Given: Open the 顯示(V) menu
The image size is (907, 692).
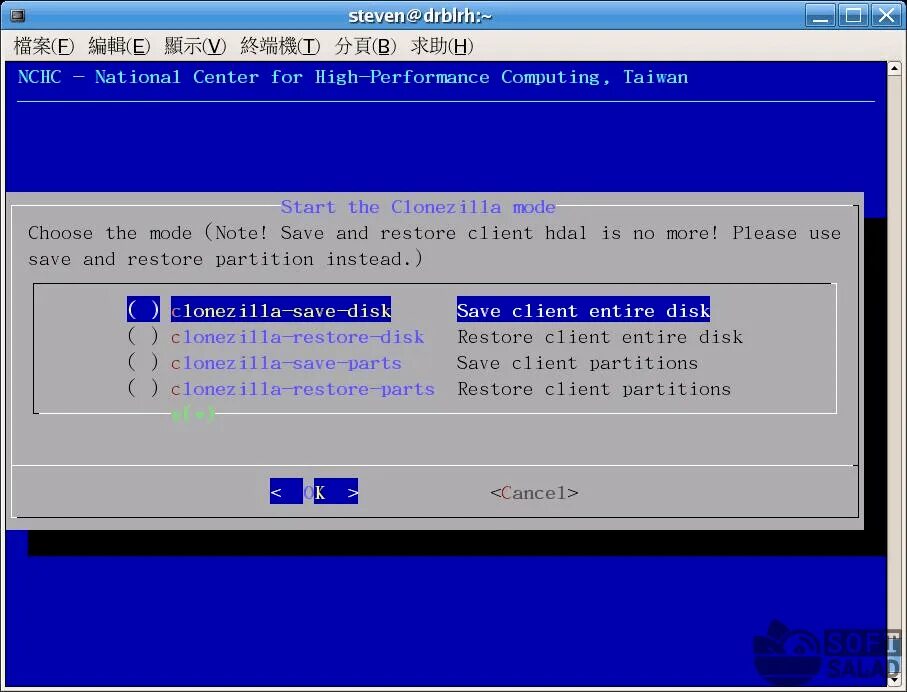Looking at the screenshot, I should [195, 46].
